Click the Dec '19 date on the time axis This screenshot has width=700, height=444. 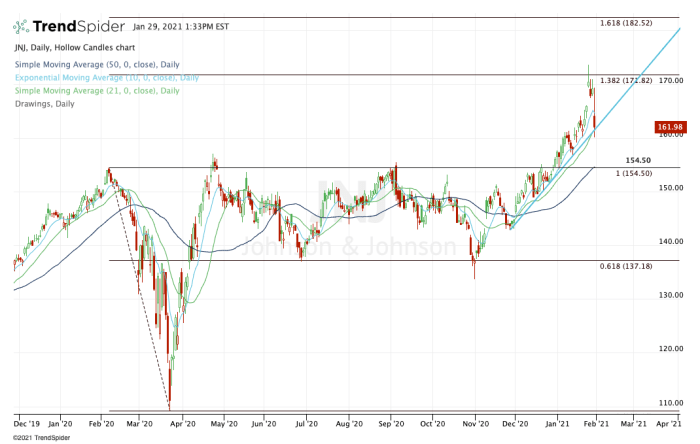[26, 424]
